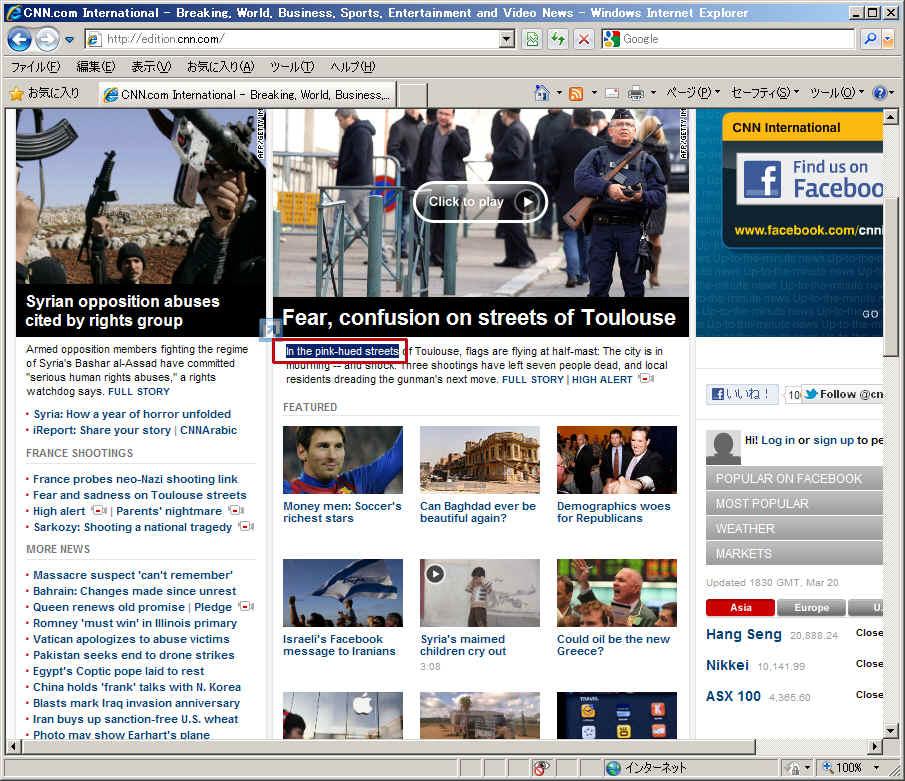
Task: Open 'France probes neo-Nazi shooting link'
Action: (x=135, y=479)
